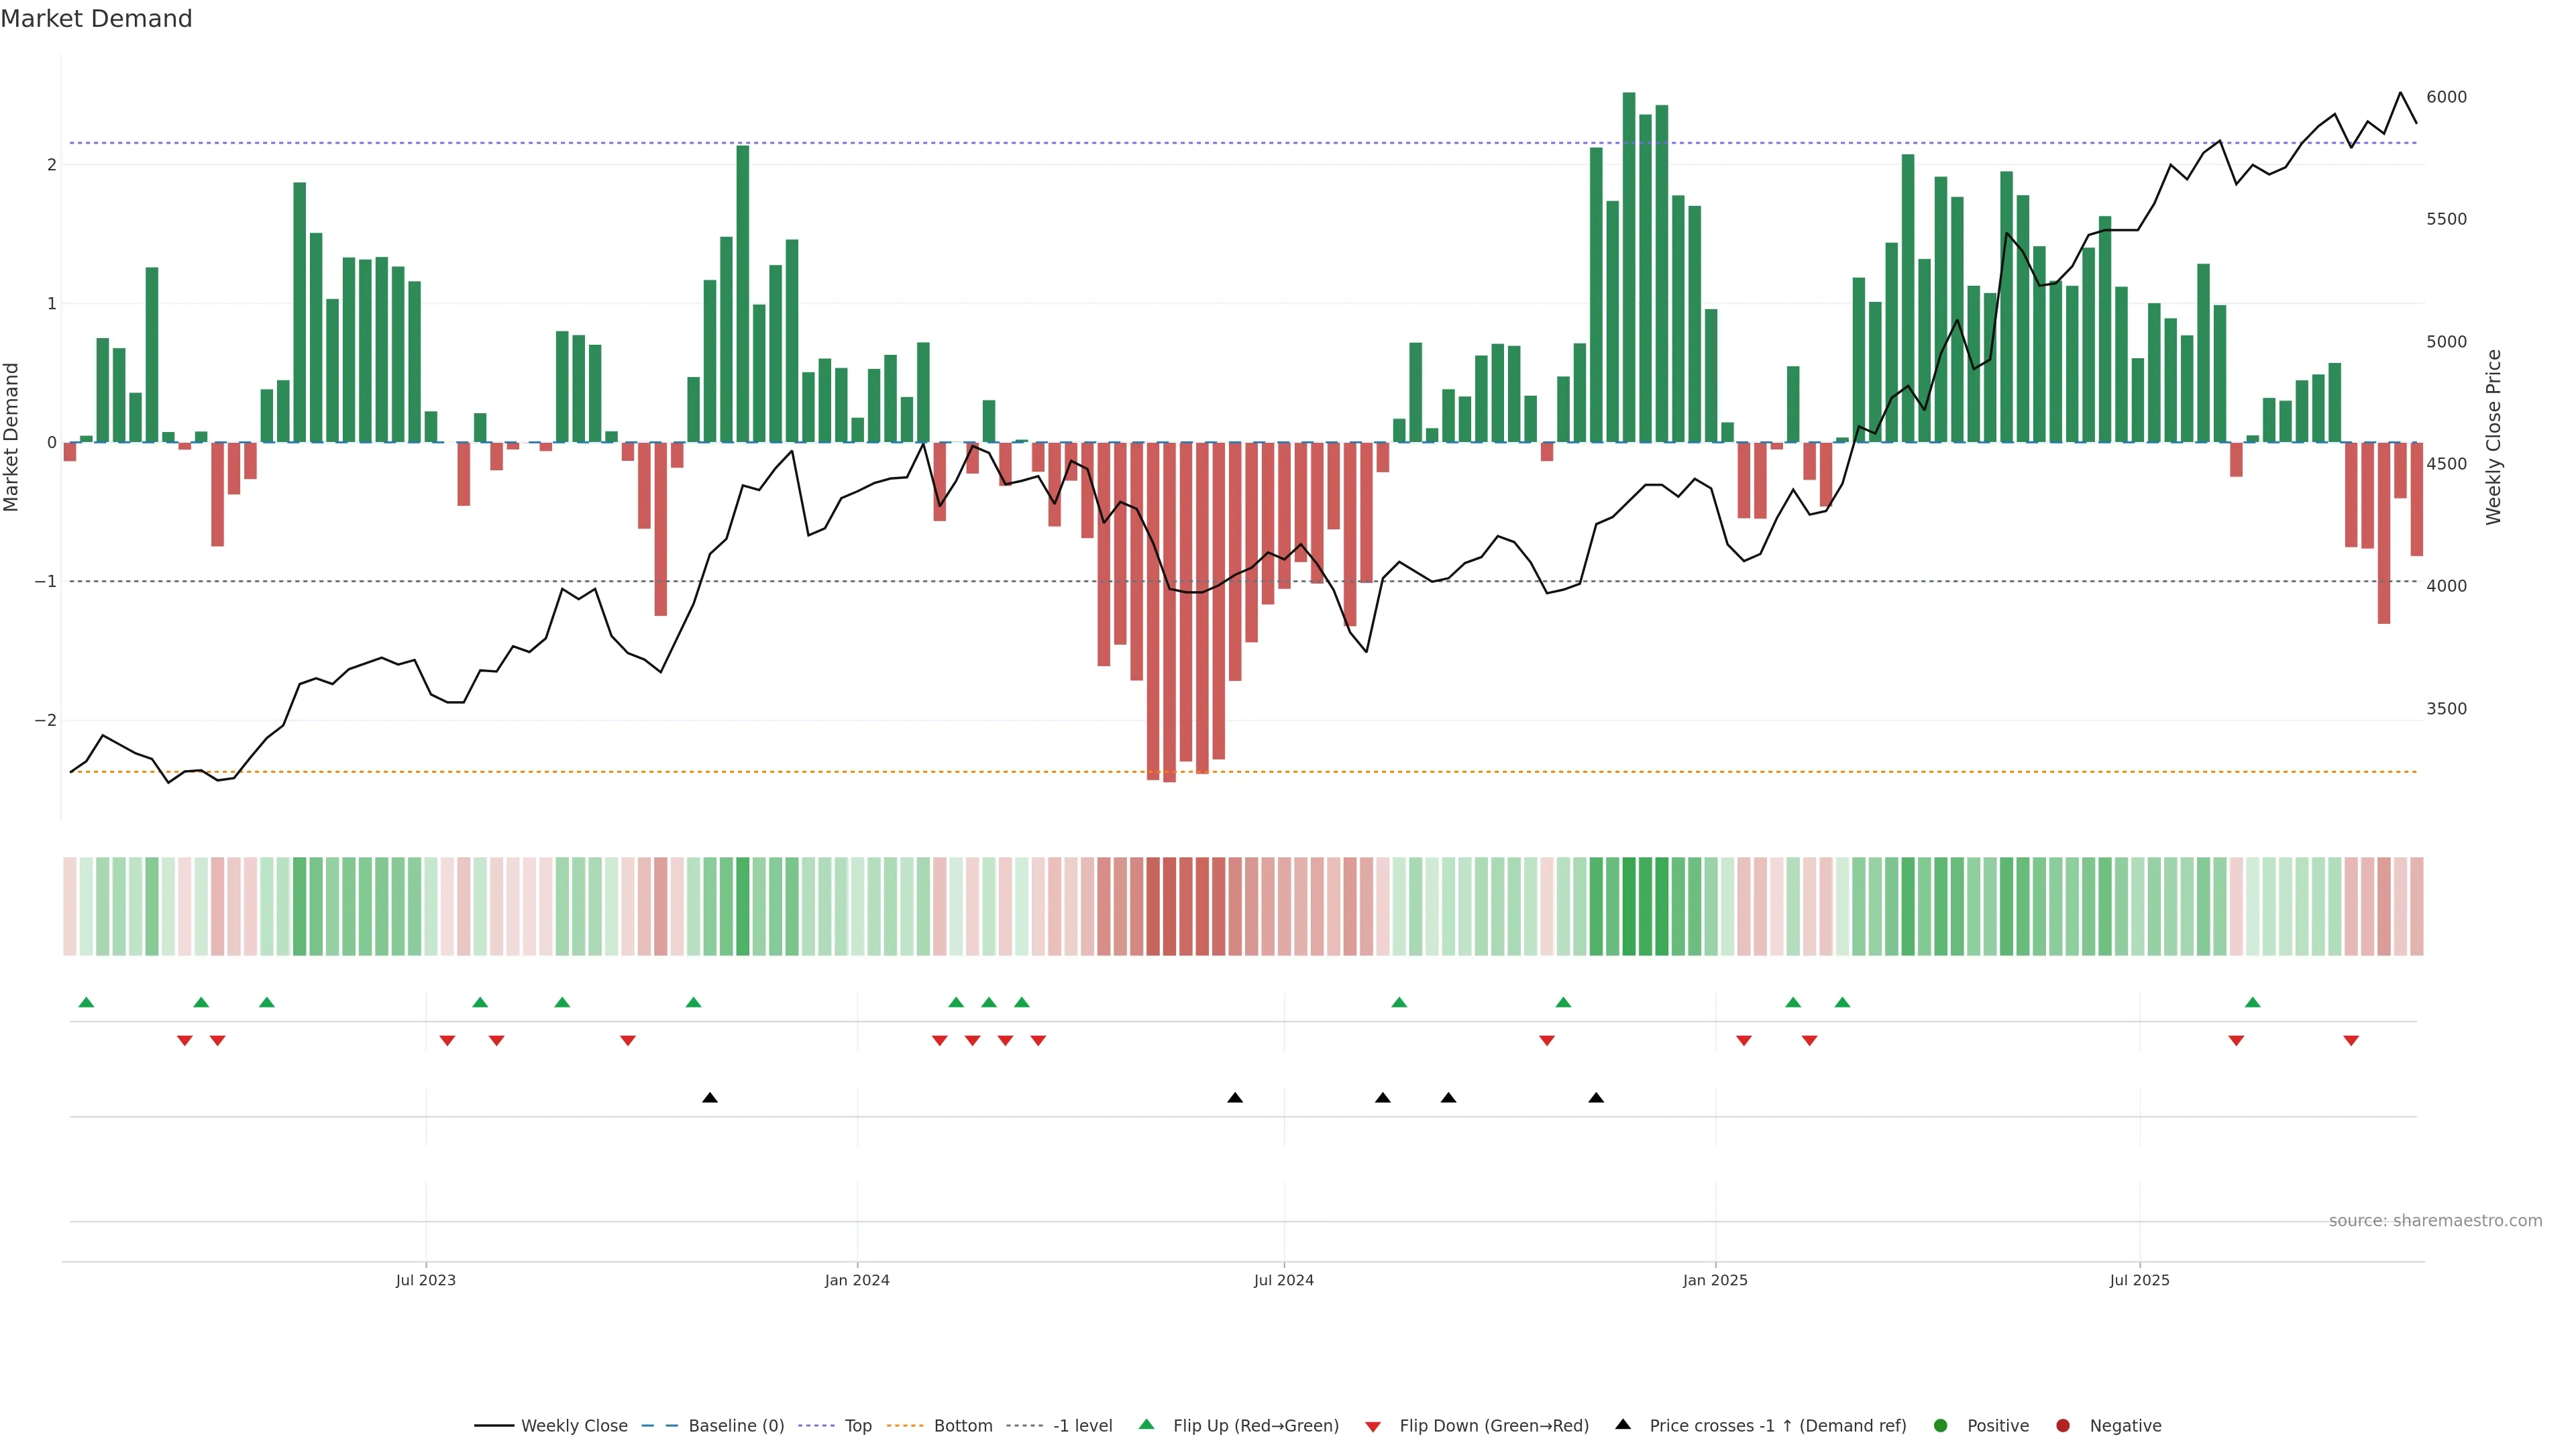Viewport: 2576px width, 1449px height.
Task: Click the red Flip Down legend triangle
Action: [1373, 1426]
